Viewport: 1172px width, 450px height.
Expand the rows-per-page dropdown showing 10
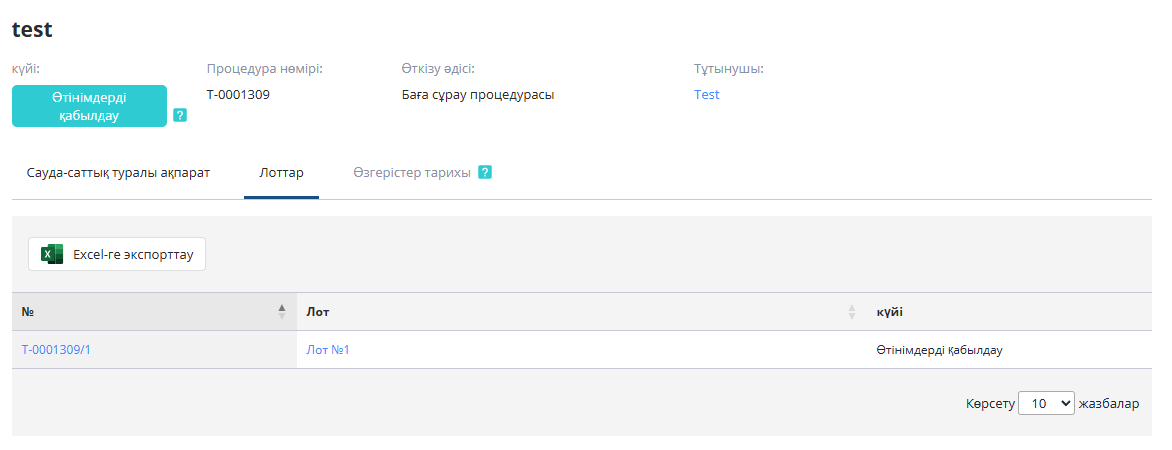[1046, 404]
